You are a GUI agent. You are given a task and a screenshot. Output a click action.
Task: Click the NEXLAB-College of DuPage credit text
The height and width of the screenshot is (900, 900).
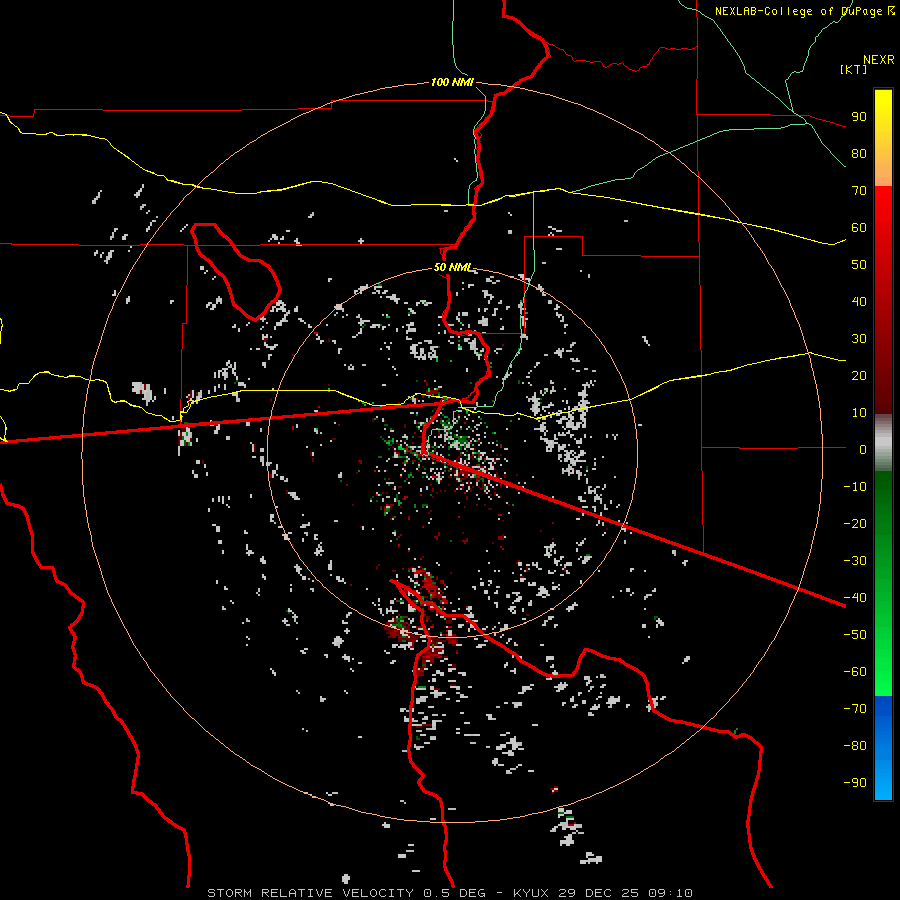pyautogui.click(x=800, y=11)
